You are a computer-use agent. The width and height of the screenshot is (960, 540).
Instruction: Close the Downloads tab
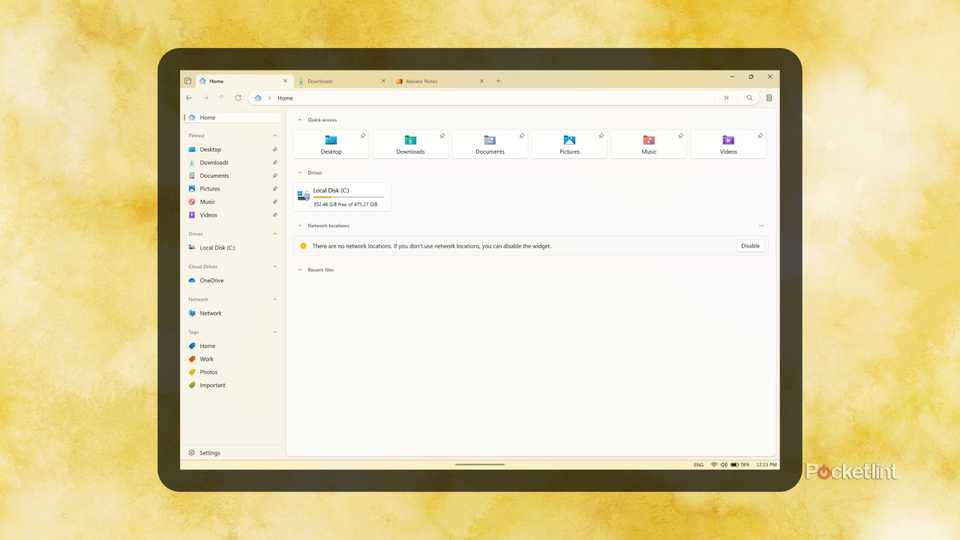383,81
